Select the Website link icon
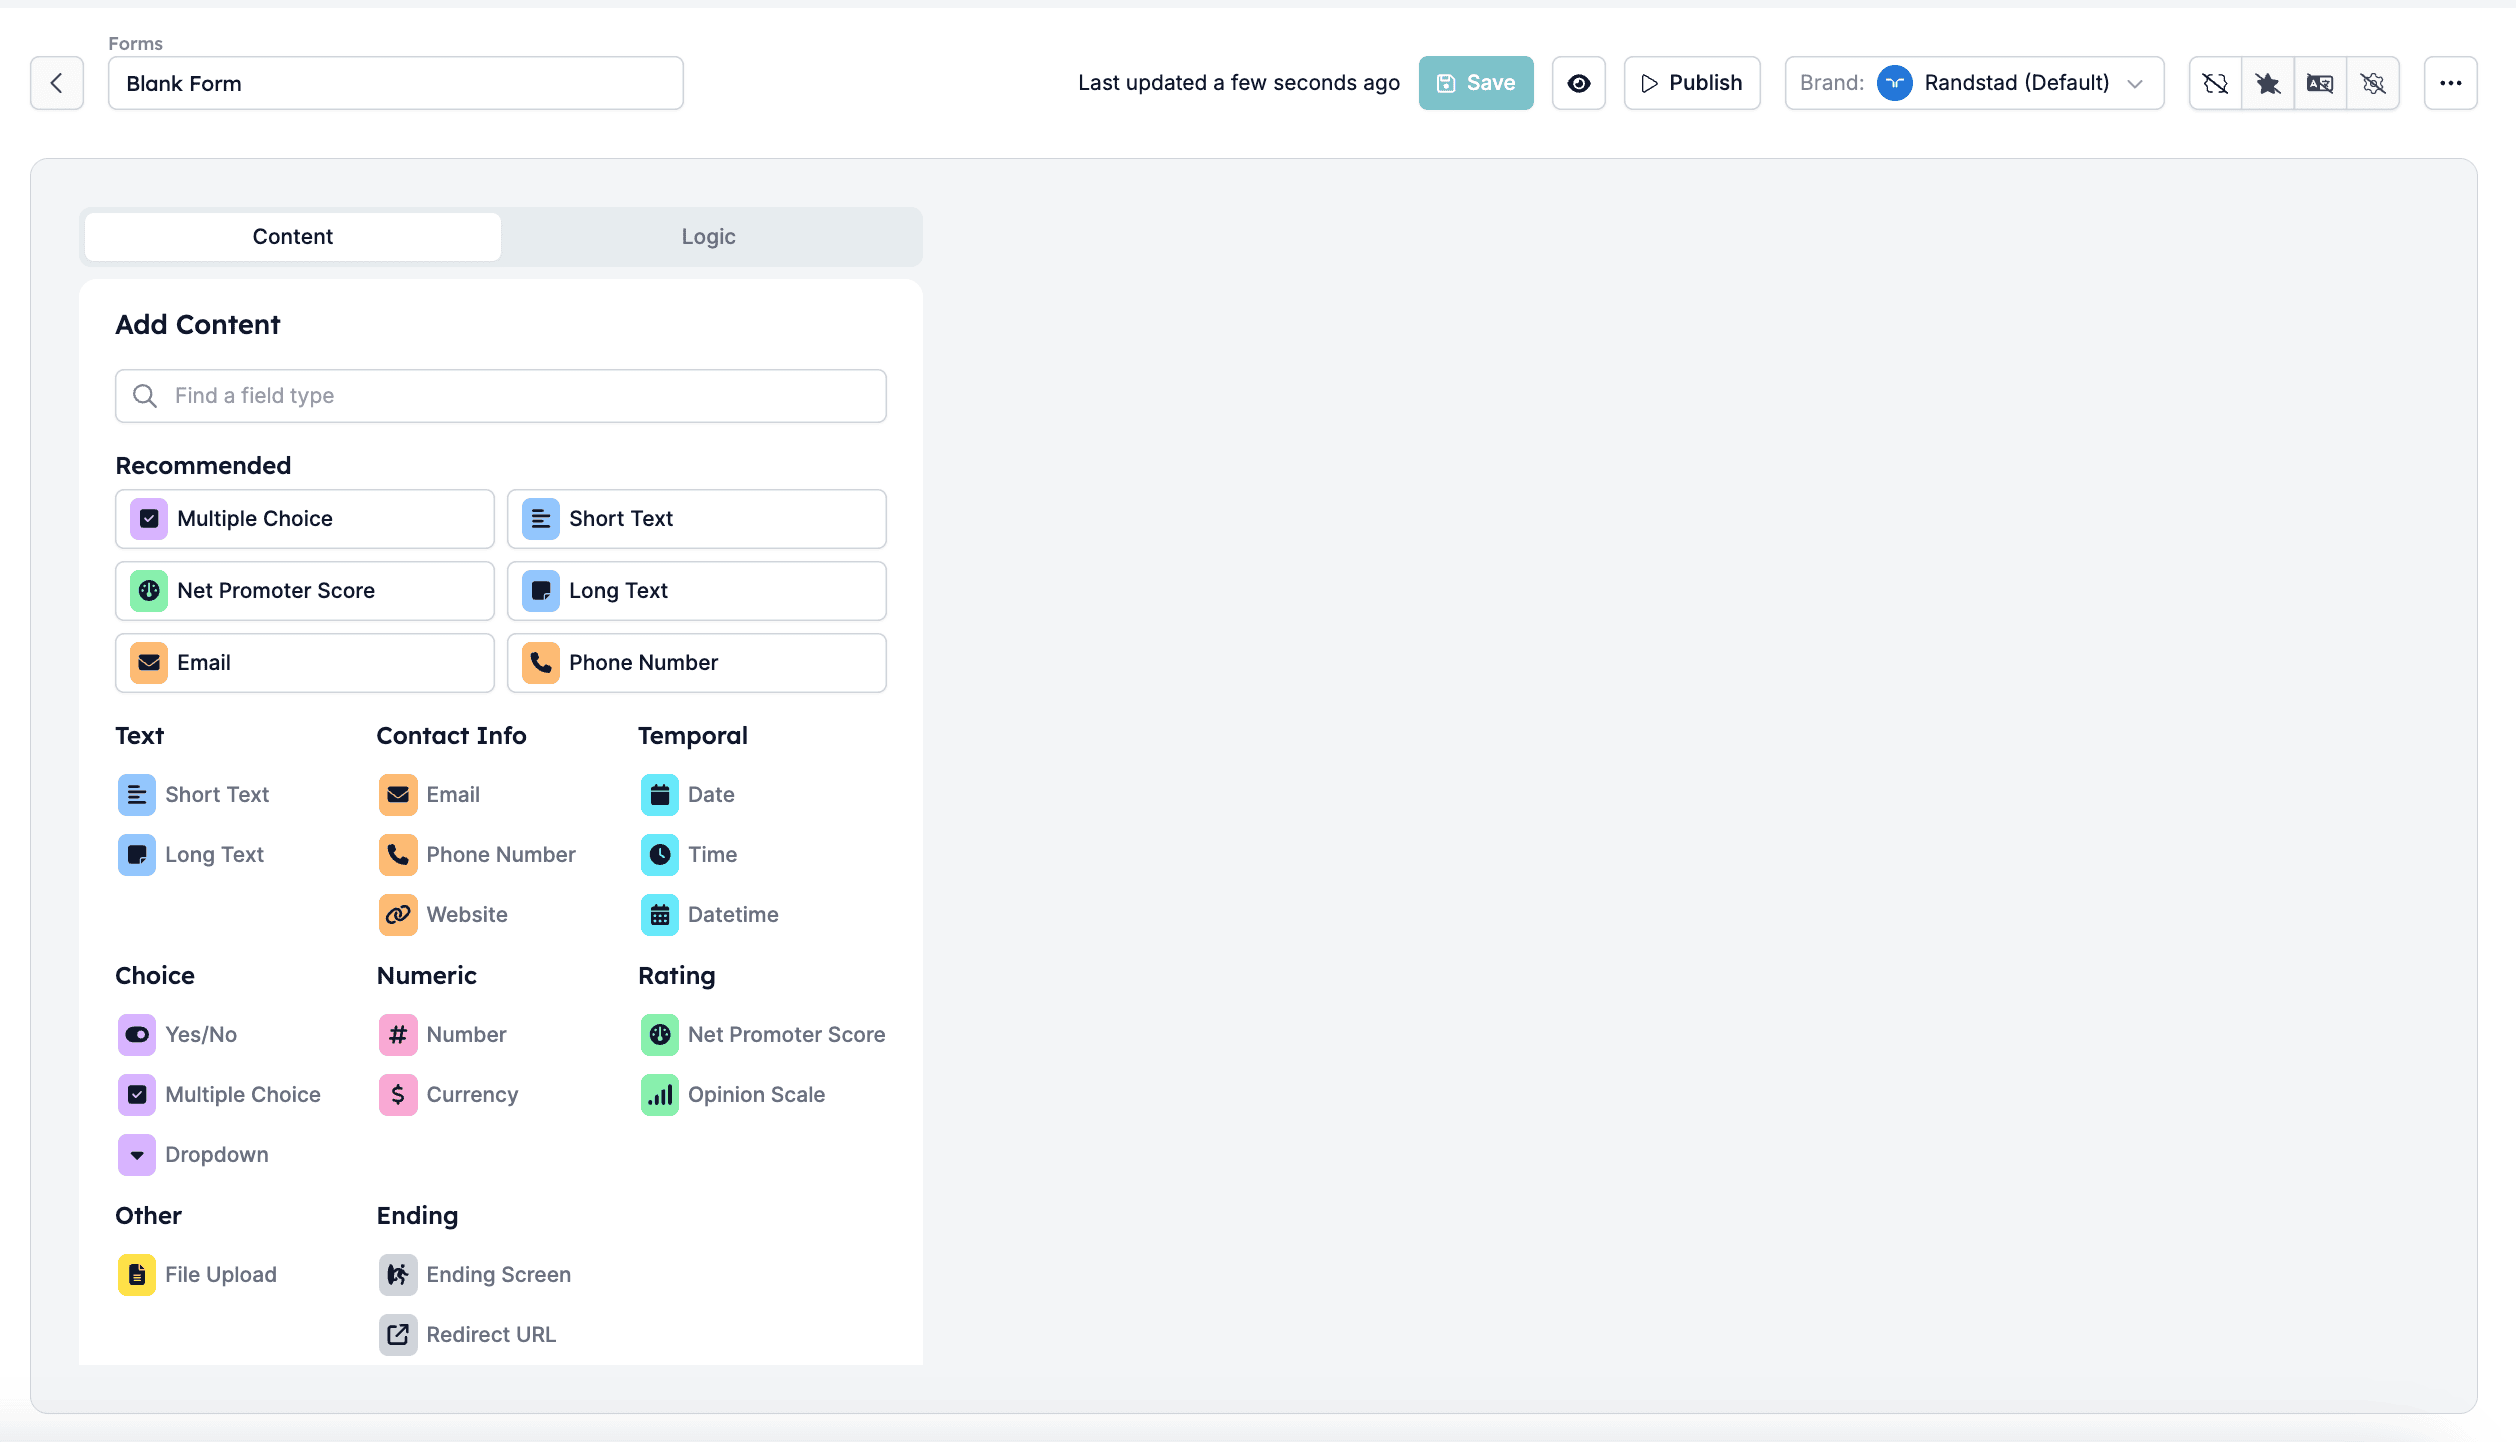This screenshot has height=1442, width=2516. point(398,915)
